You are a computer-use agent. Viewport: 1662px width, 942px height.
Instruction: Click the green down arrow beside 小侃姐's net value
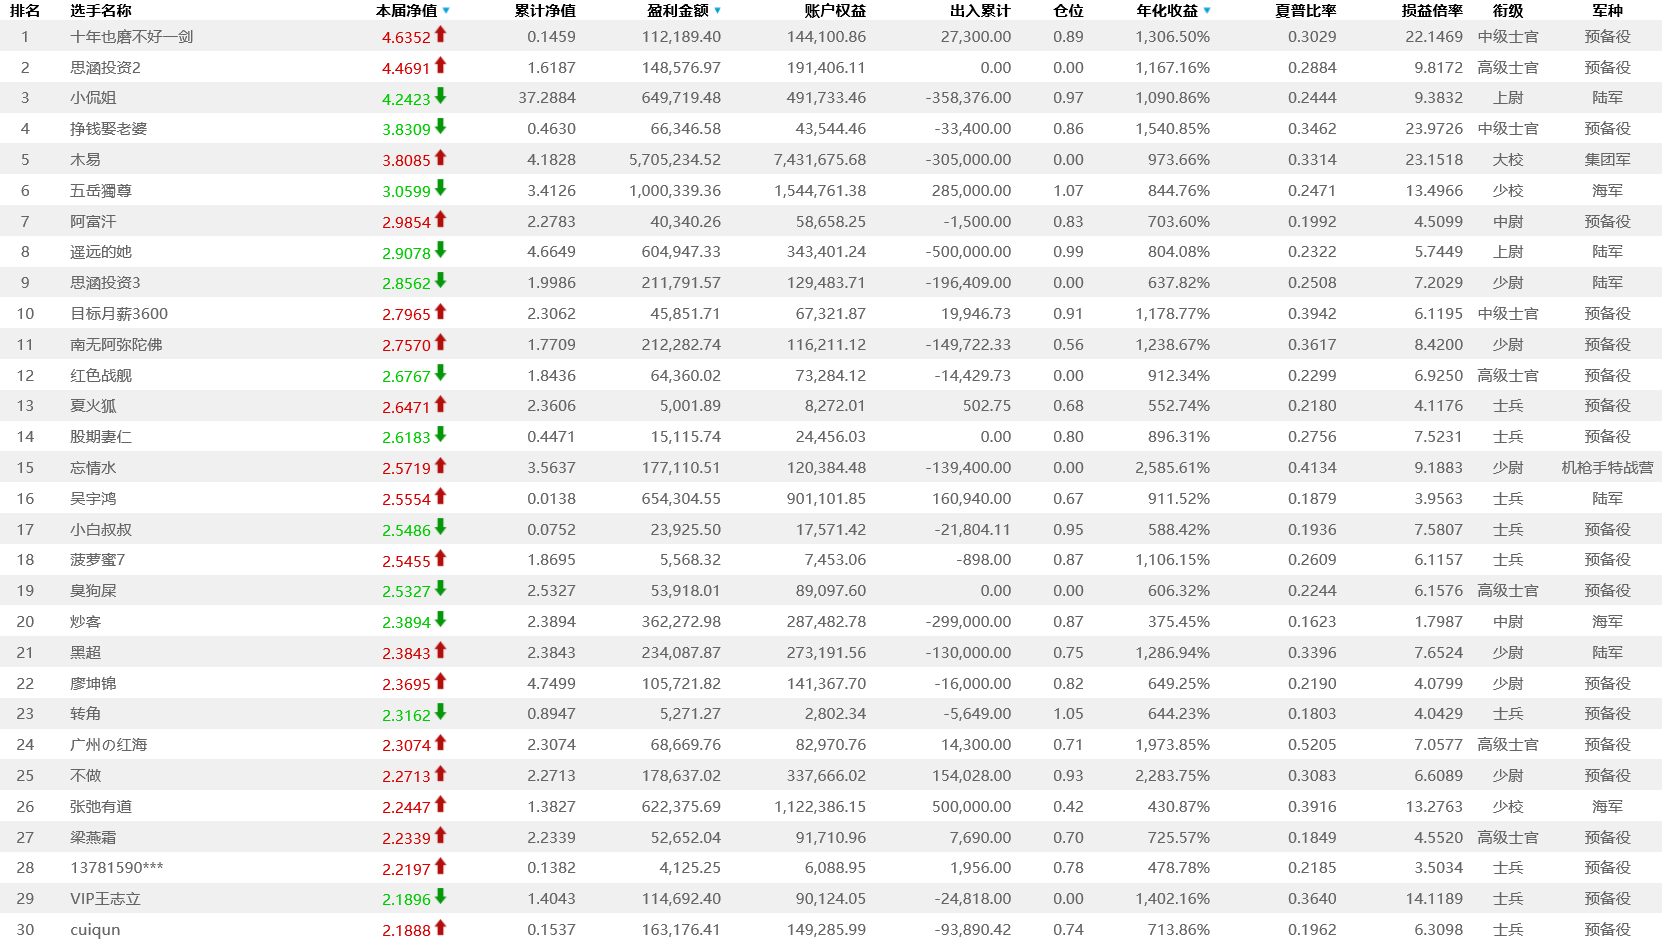point(440,97)
